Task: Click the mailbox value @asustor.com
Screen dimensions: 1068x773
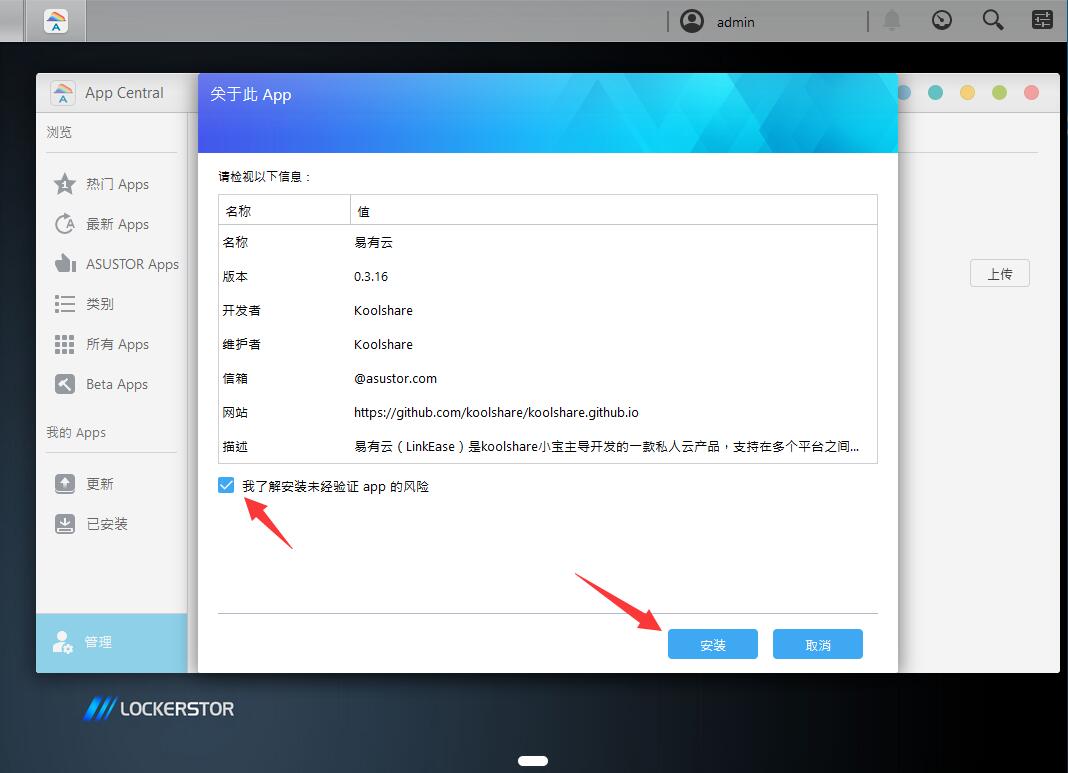Action: point(395,379)
